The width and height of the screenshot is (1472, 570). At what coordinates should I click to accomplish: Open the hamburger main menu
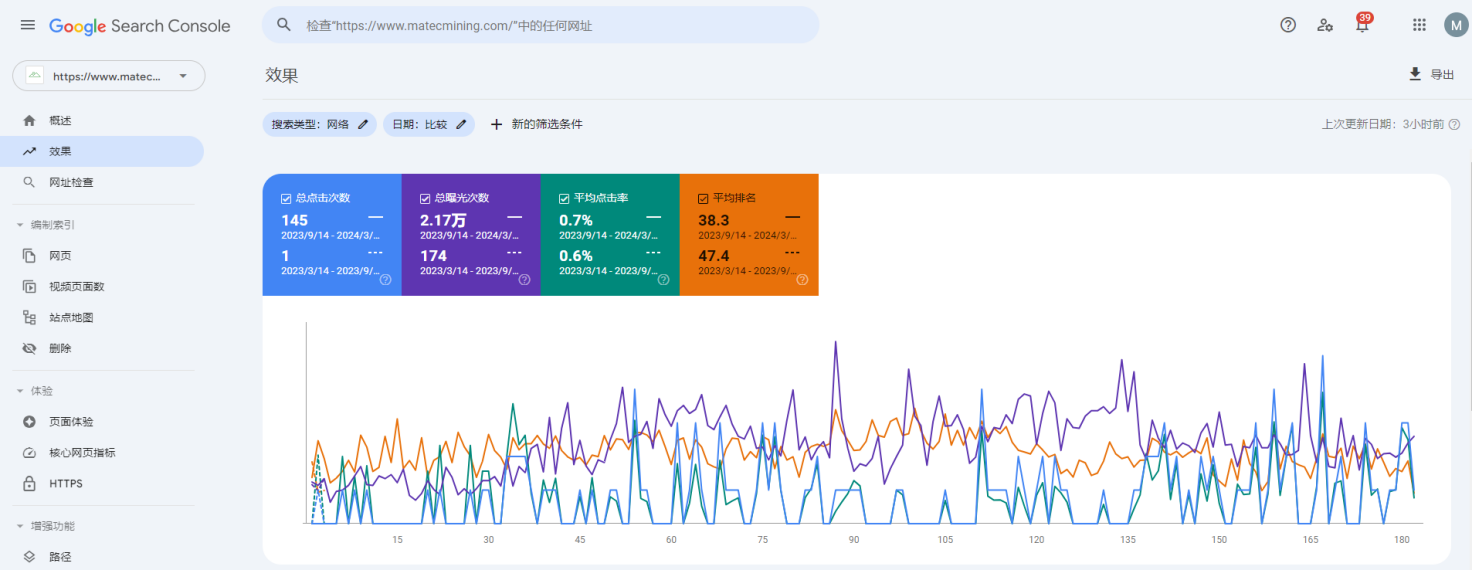(x=28, y=25)
